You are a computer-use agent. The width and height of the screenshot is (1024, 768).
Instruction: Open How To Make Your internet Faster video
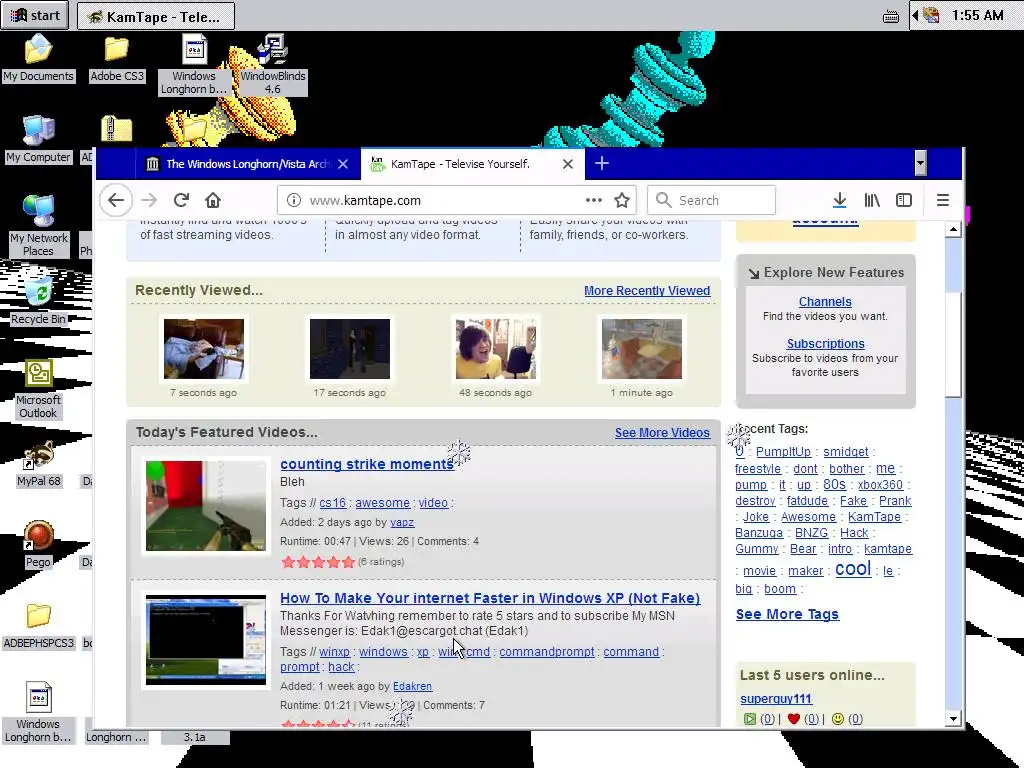[490, 598]
